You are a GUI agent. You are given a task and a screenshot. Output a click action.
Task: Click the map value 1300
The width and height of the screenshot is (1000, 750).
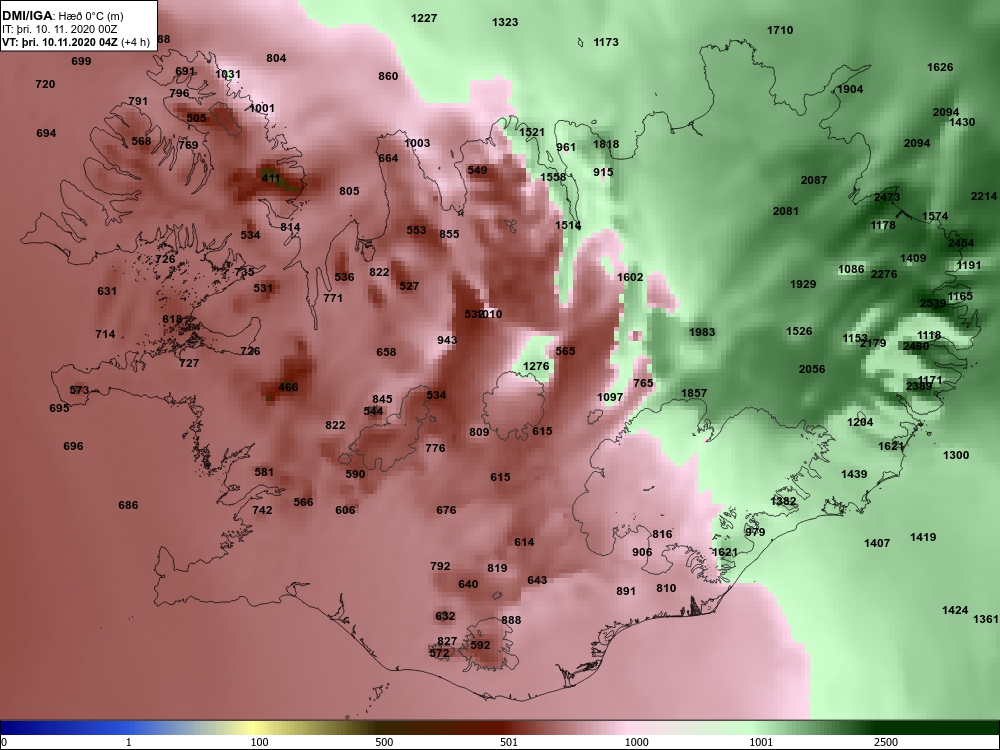coord(956,455)
